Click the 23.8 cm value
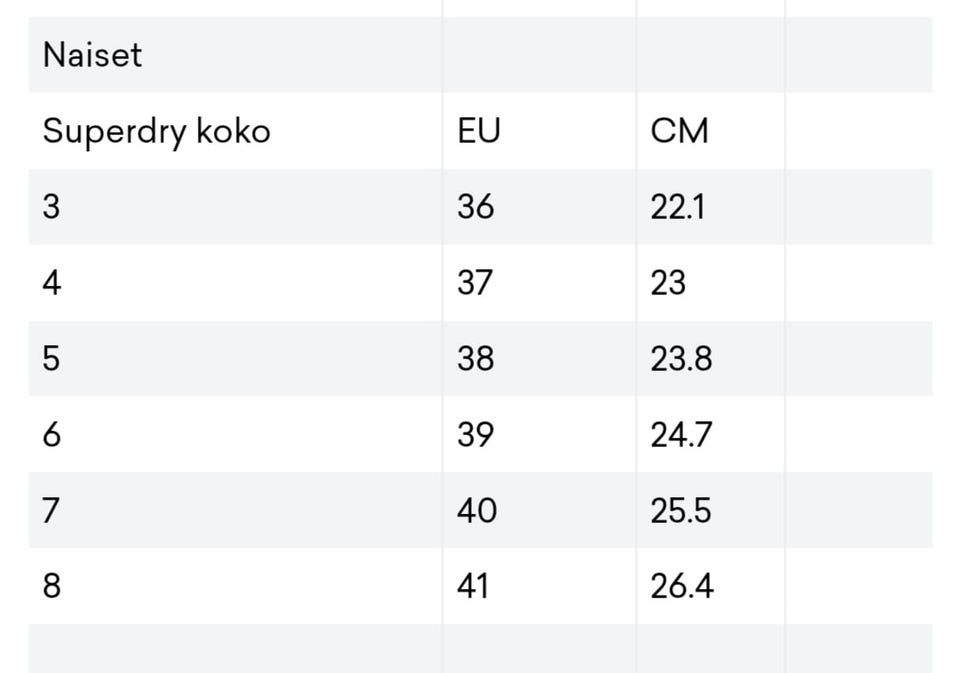The height and width of the screenshot is (673, 960). click(681, 359)
